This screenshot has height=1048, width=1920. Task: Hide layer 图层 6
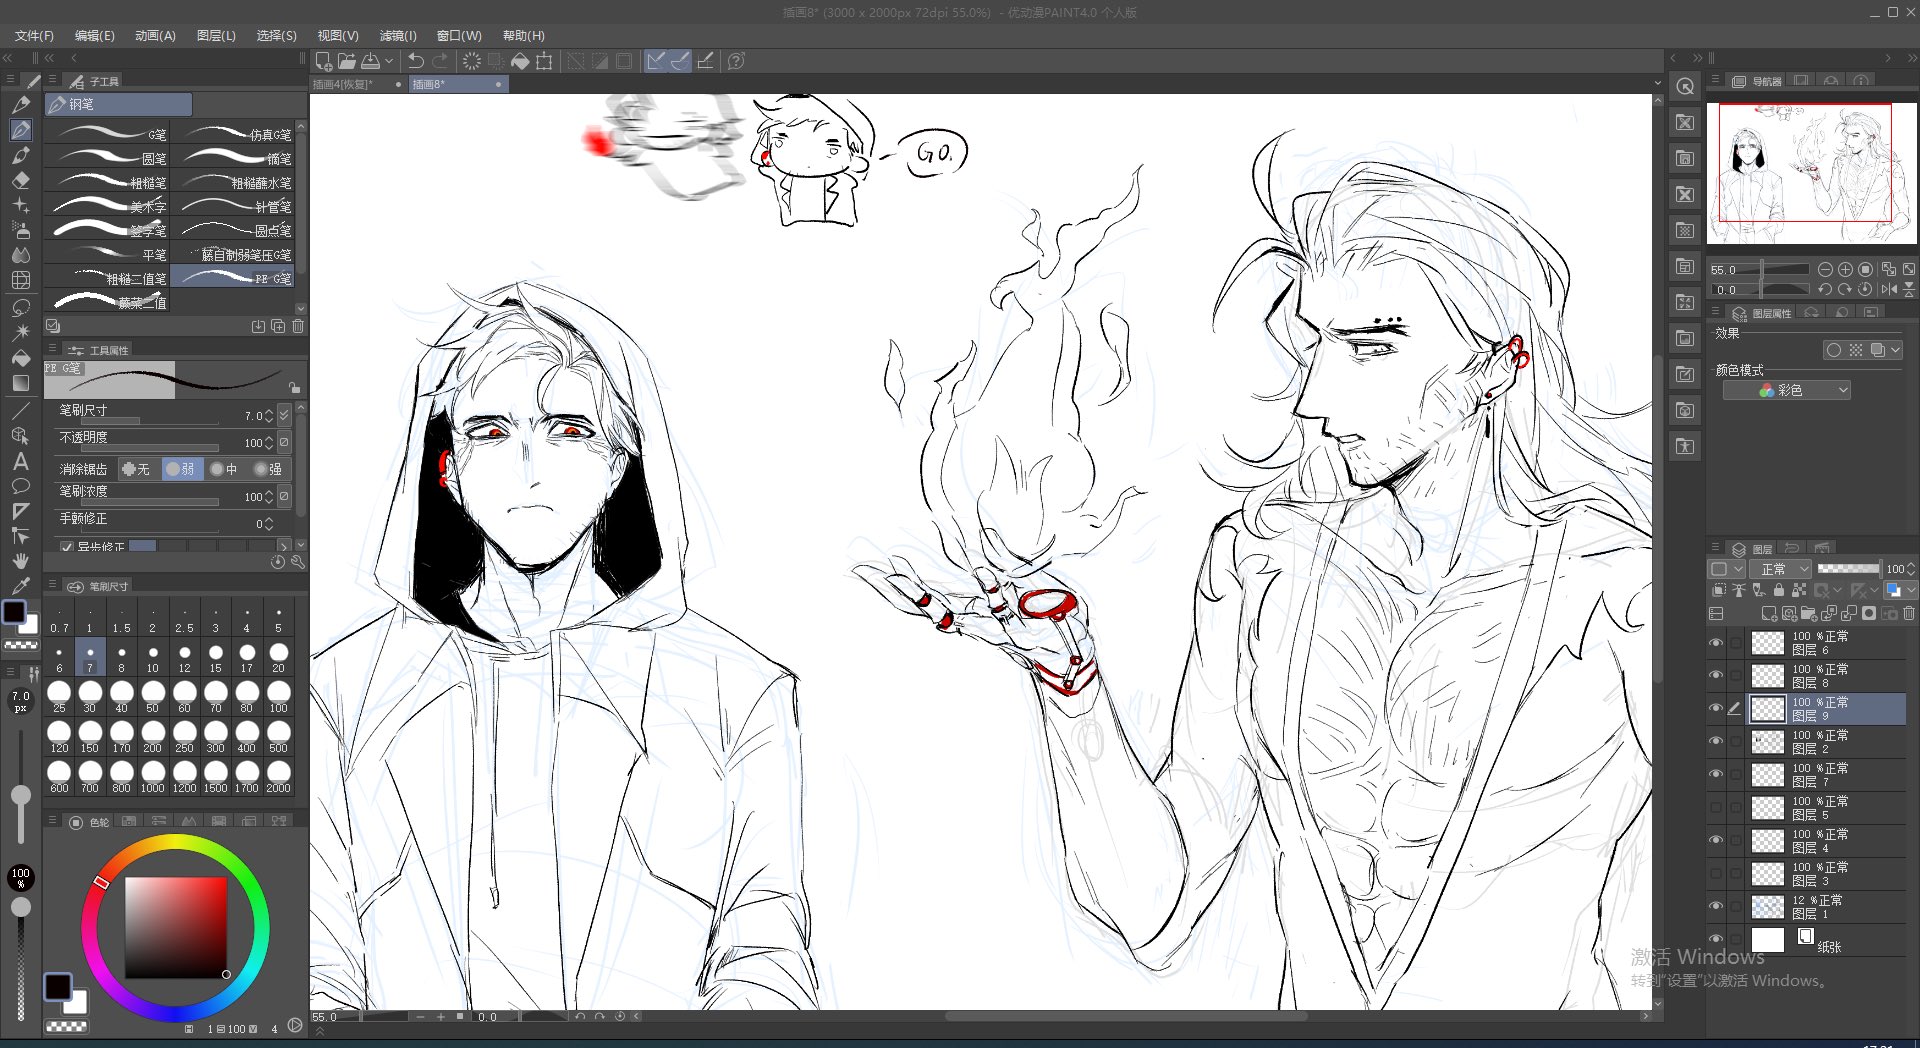pos(1716,643)
